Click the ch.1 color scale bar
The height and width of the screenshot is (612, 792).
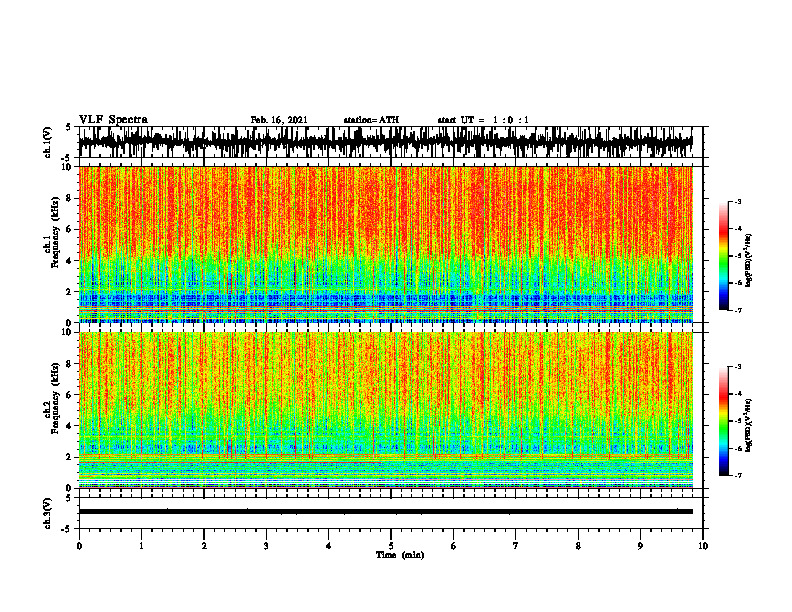click(x=724, y=256)
